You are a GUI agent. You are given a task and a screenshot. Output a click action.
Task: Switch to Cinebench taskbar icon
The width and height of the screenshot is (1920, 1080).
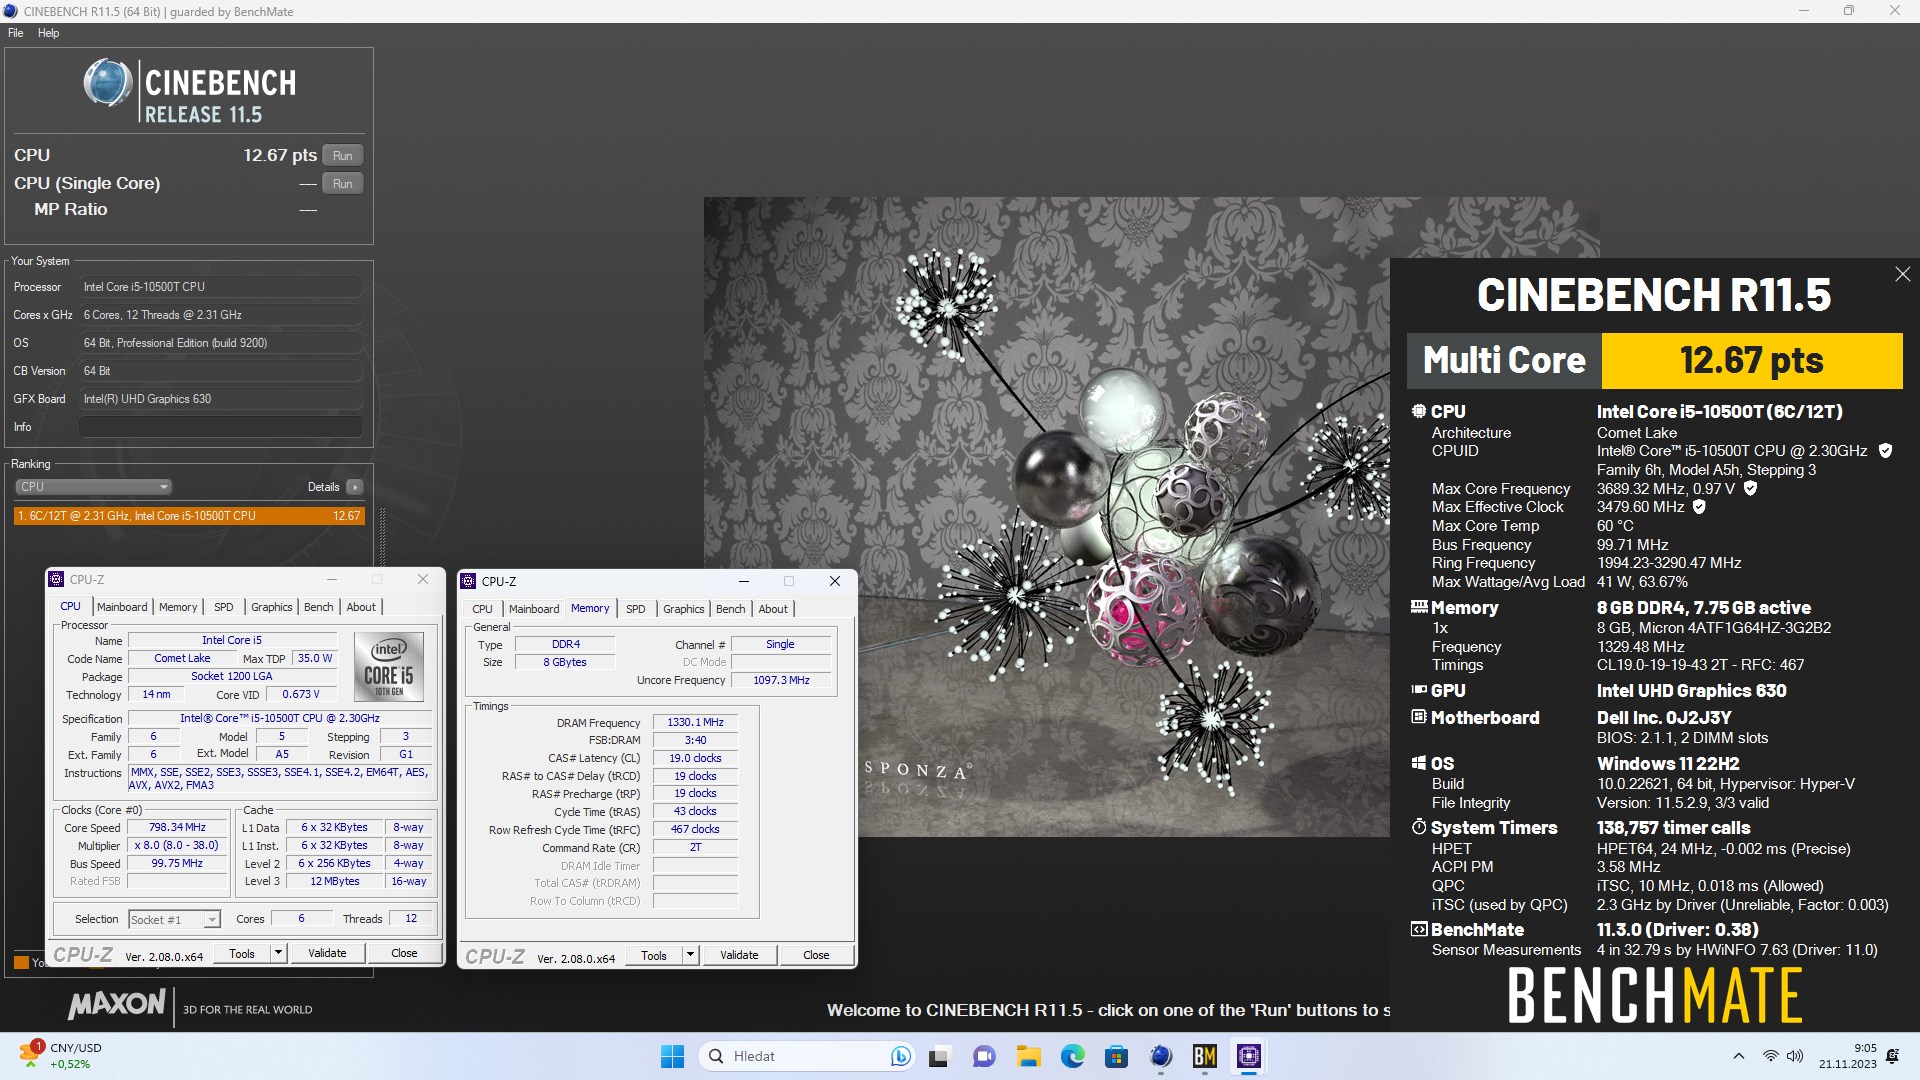1160,1056
